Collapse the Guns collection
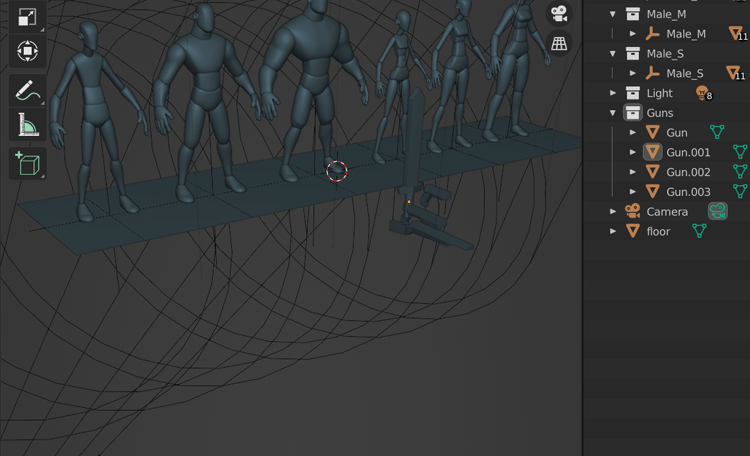This screenshot has width=750, height=456. pyautogui.click(x=613, y=113)
